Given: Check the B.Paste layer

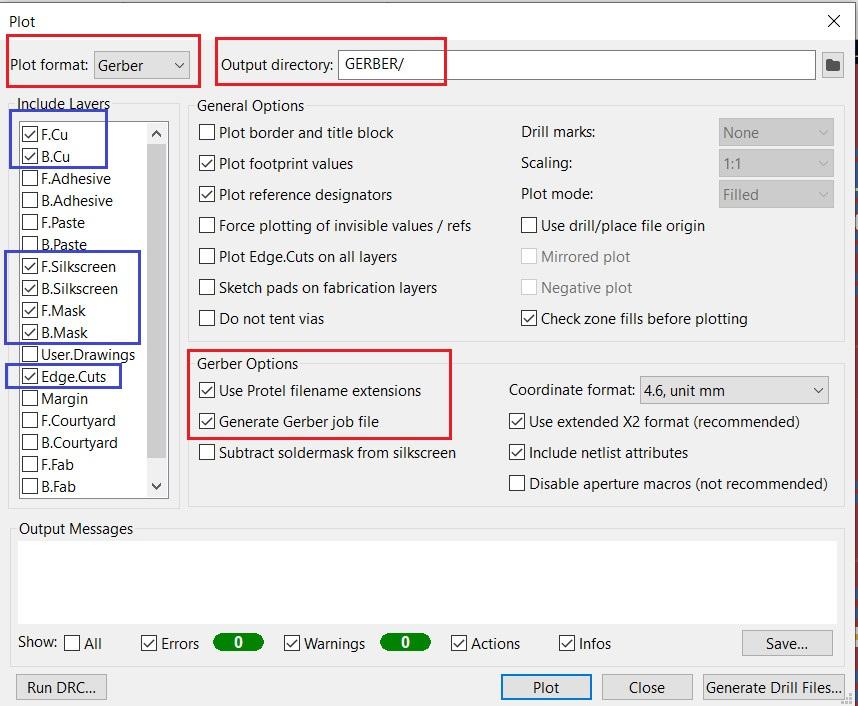Looking at the screenshot, I should pyautogui.click(x=30, y=244).
